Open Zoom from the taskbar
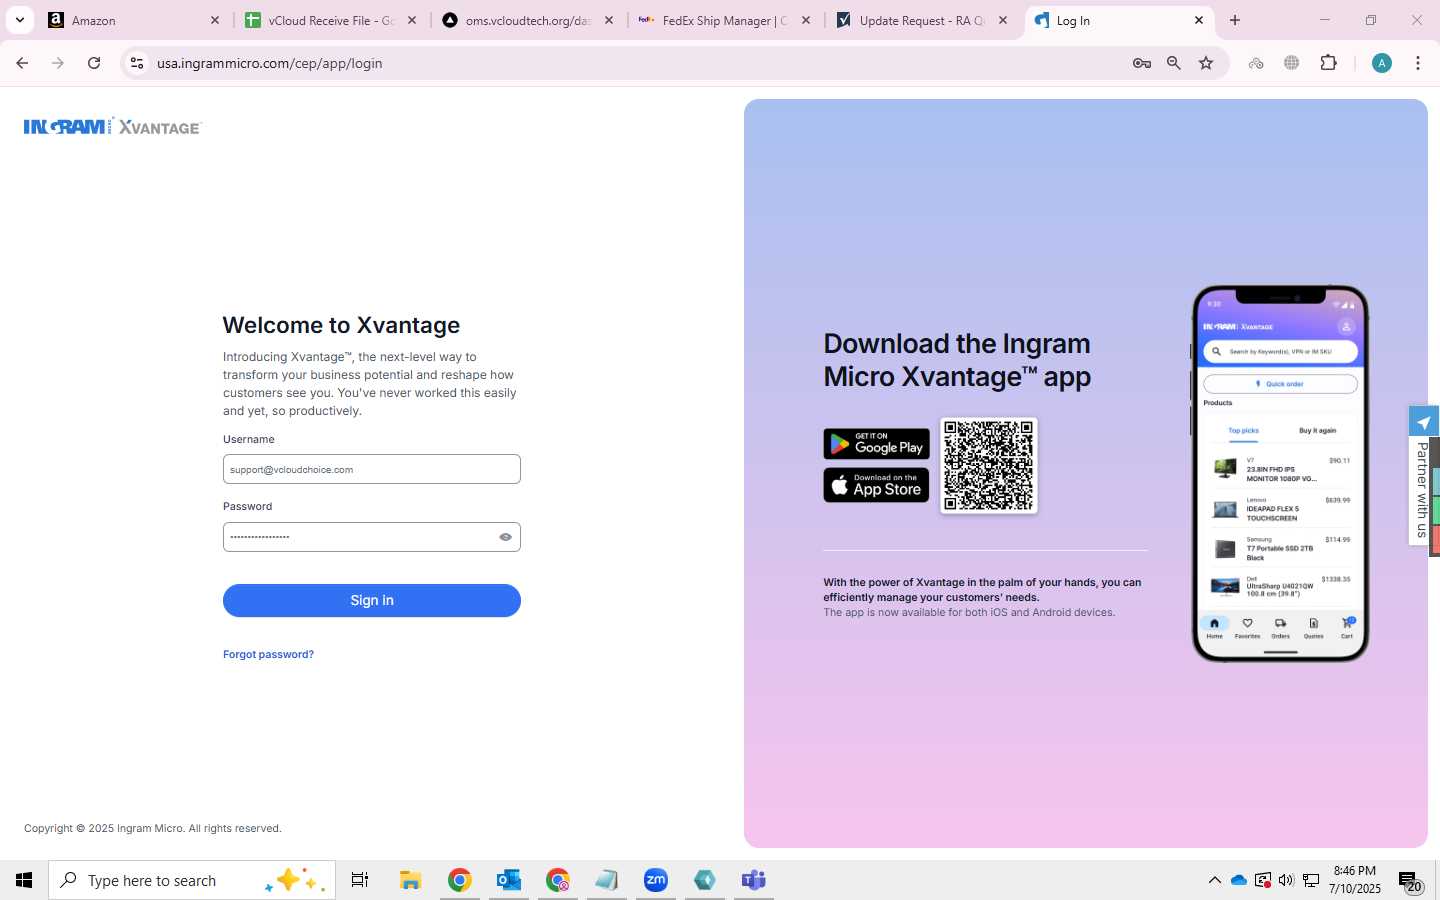Image resolution: width=1440 pixels, height=900 pixels. [x=656, y=880]
